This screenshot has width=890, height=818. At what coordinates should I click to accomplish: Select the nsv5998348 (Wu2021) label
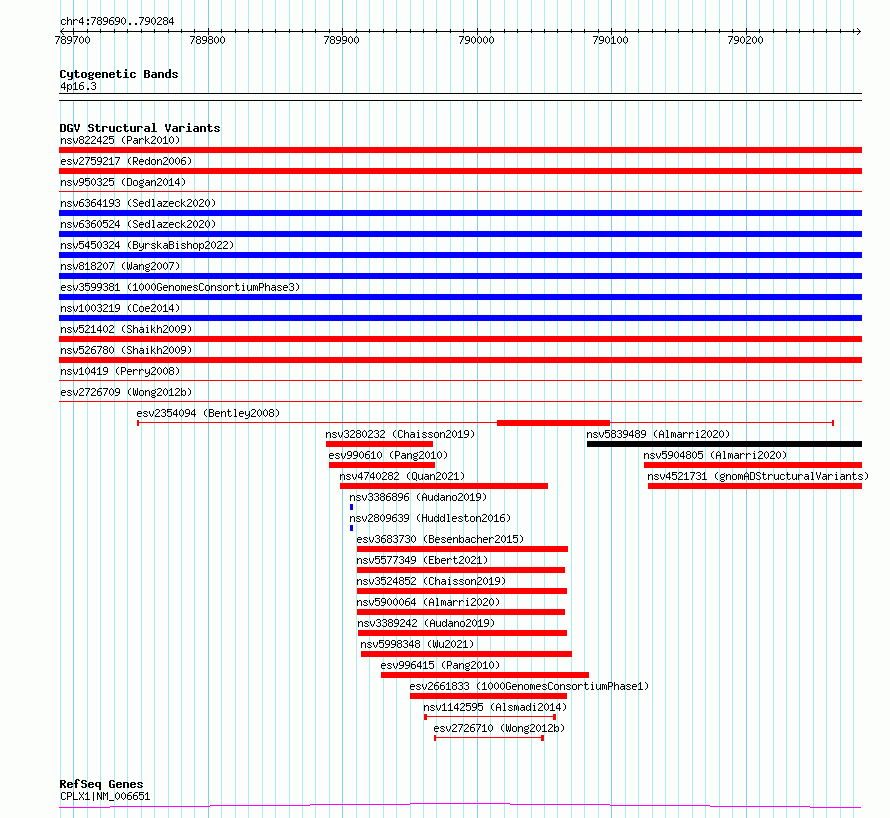click(417, 644)
